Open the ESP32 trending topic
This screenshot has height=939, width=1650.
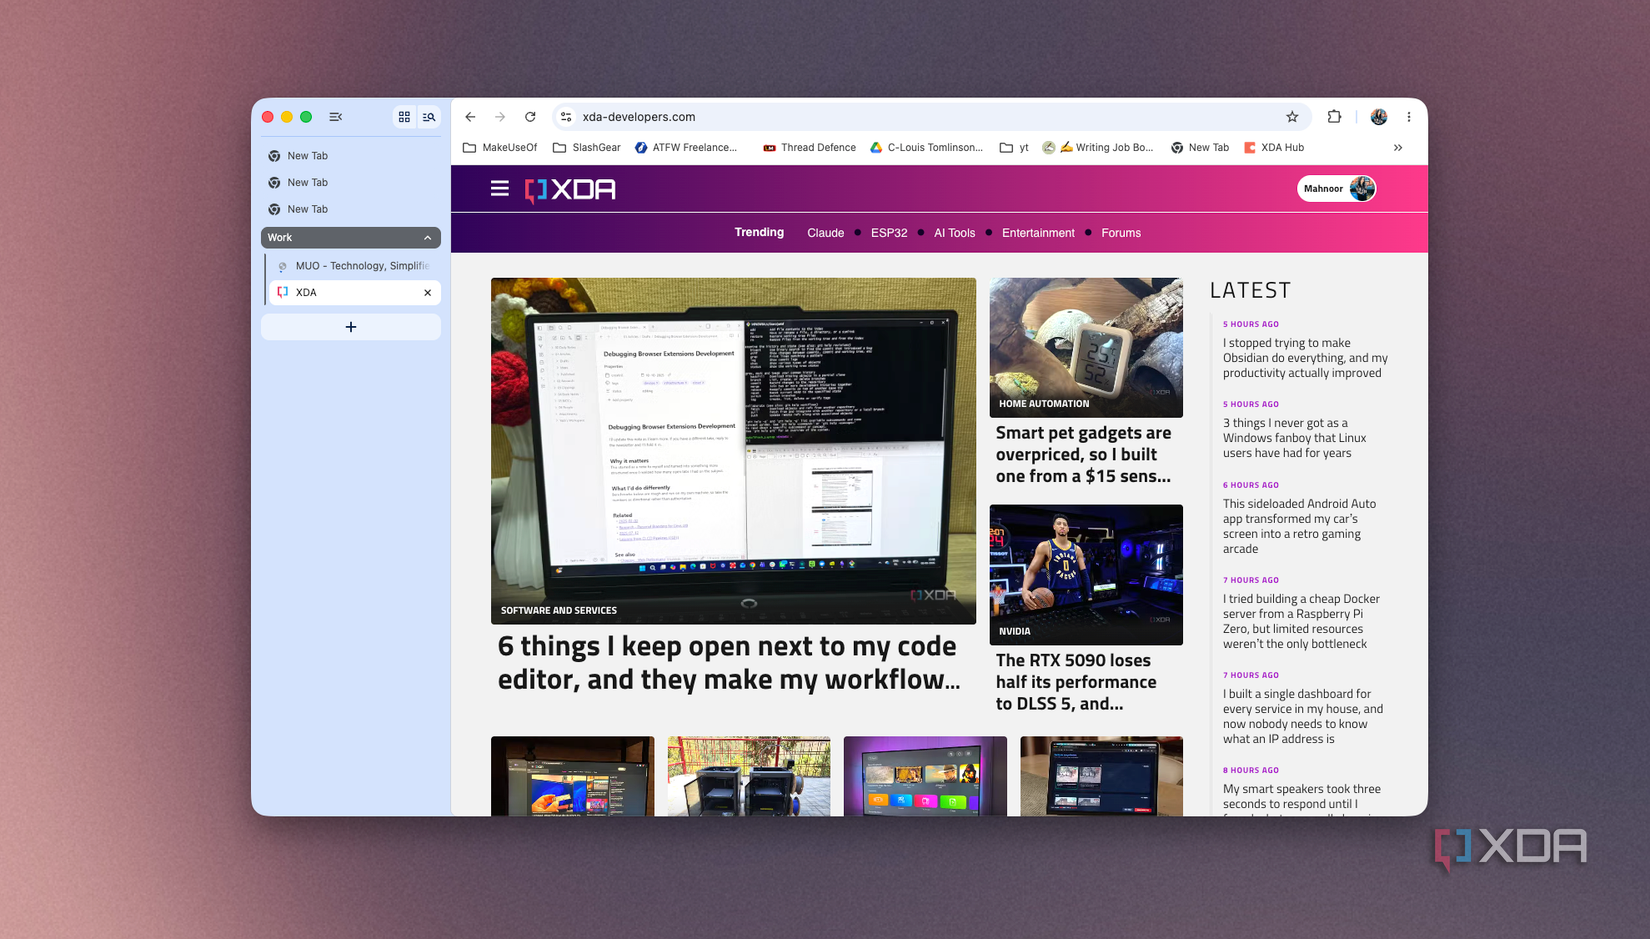click(x=889, y=233)
